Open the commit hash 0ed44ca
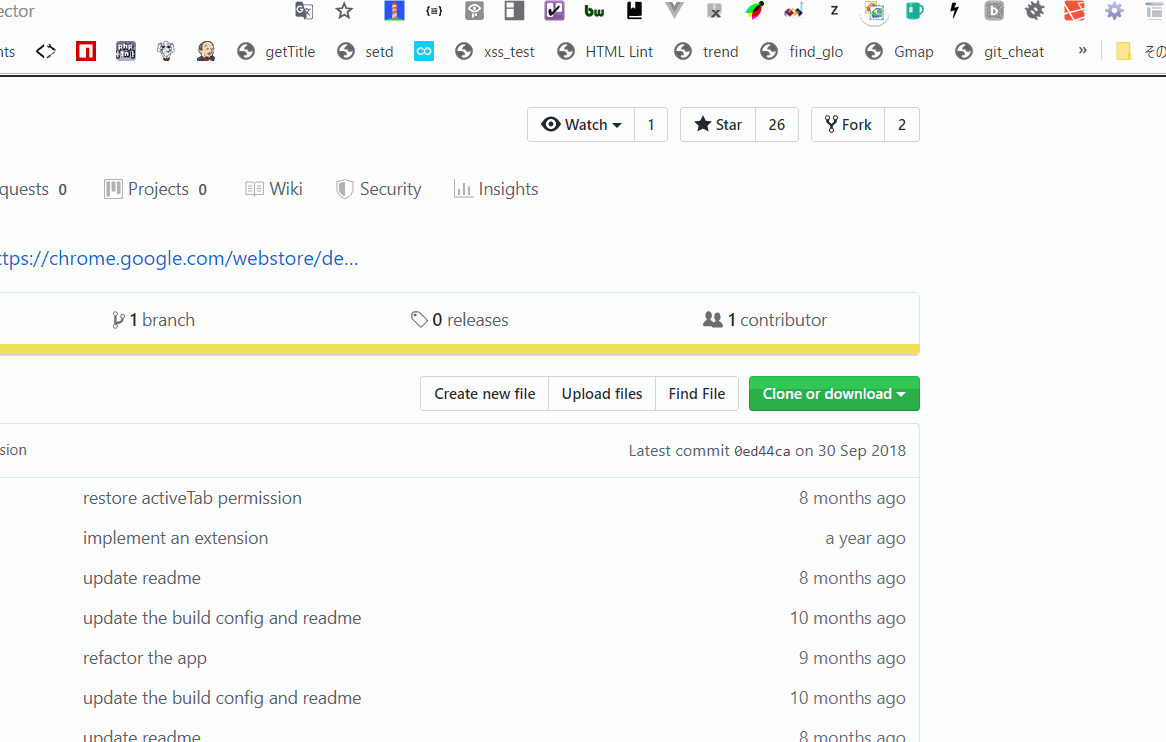The width and height of the screenshot is (1166, 742). 762,451
